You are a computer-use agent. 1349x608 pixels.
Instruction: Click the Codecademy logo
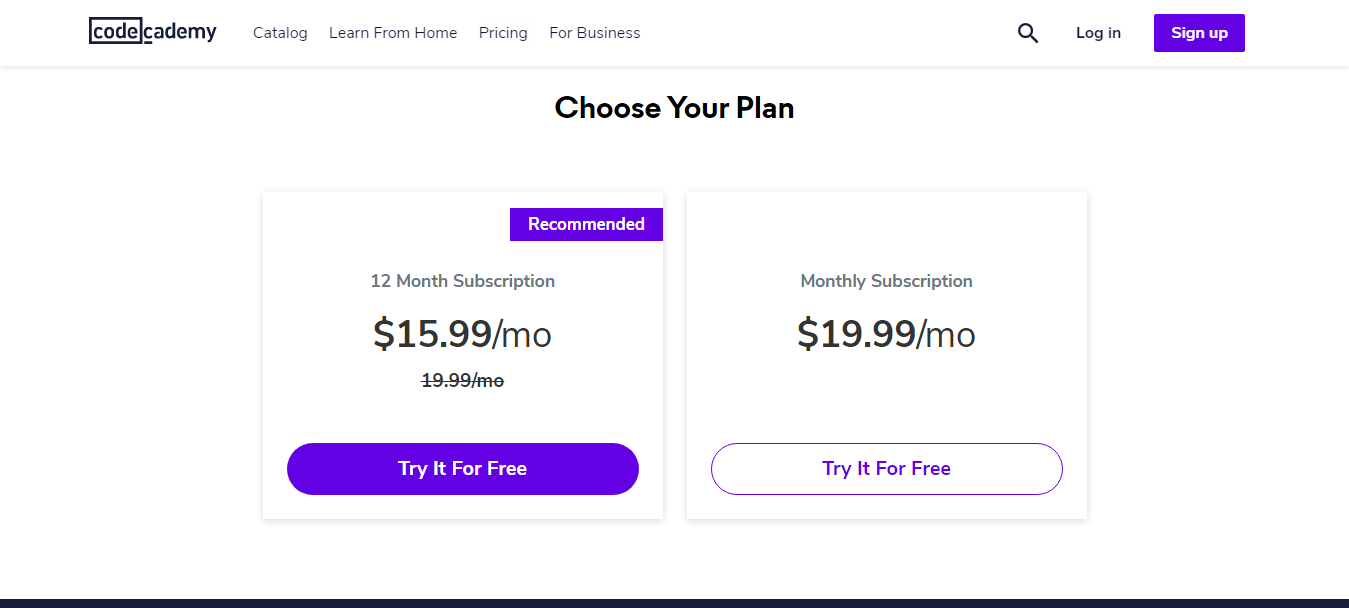pos(152,31)
